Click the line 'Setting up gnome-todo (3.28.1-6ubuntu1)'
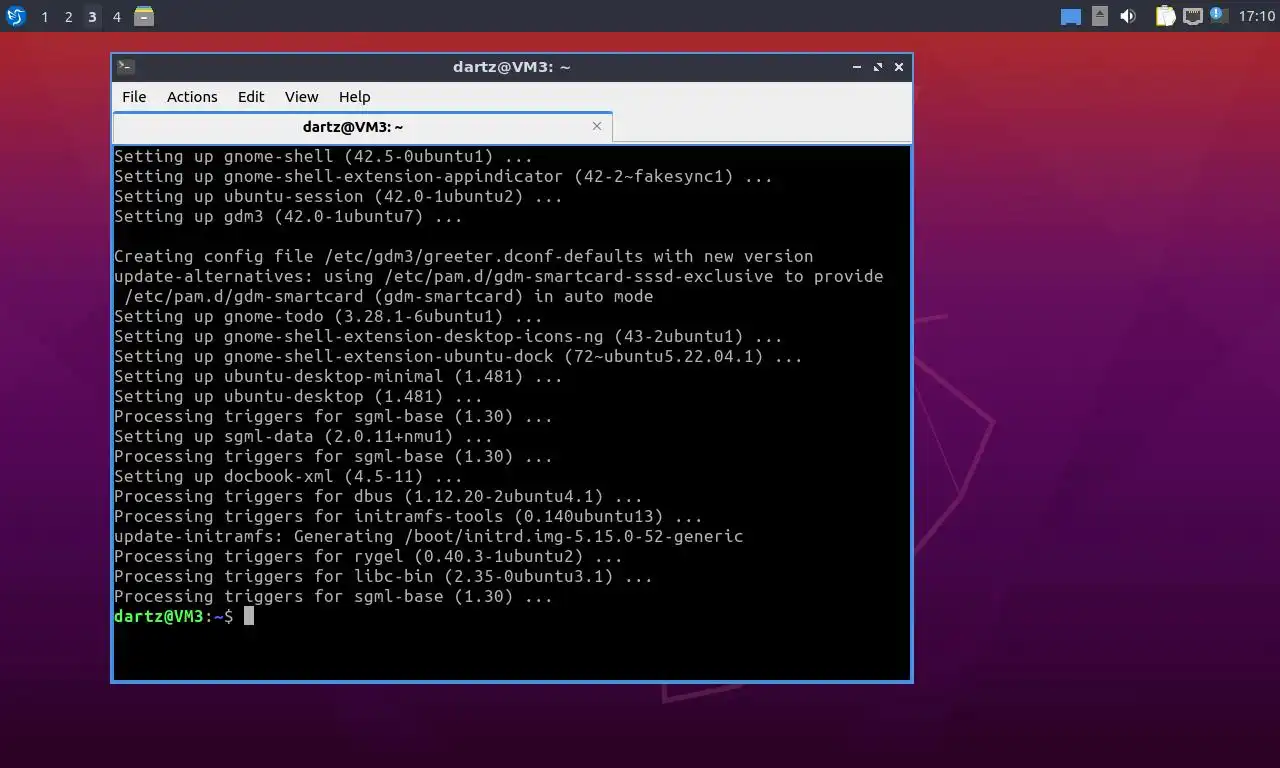Screen dimensions: 1280x768 pos(329,317)
